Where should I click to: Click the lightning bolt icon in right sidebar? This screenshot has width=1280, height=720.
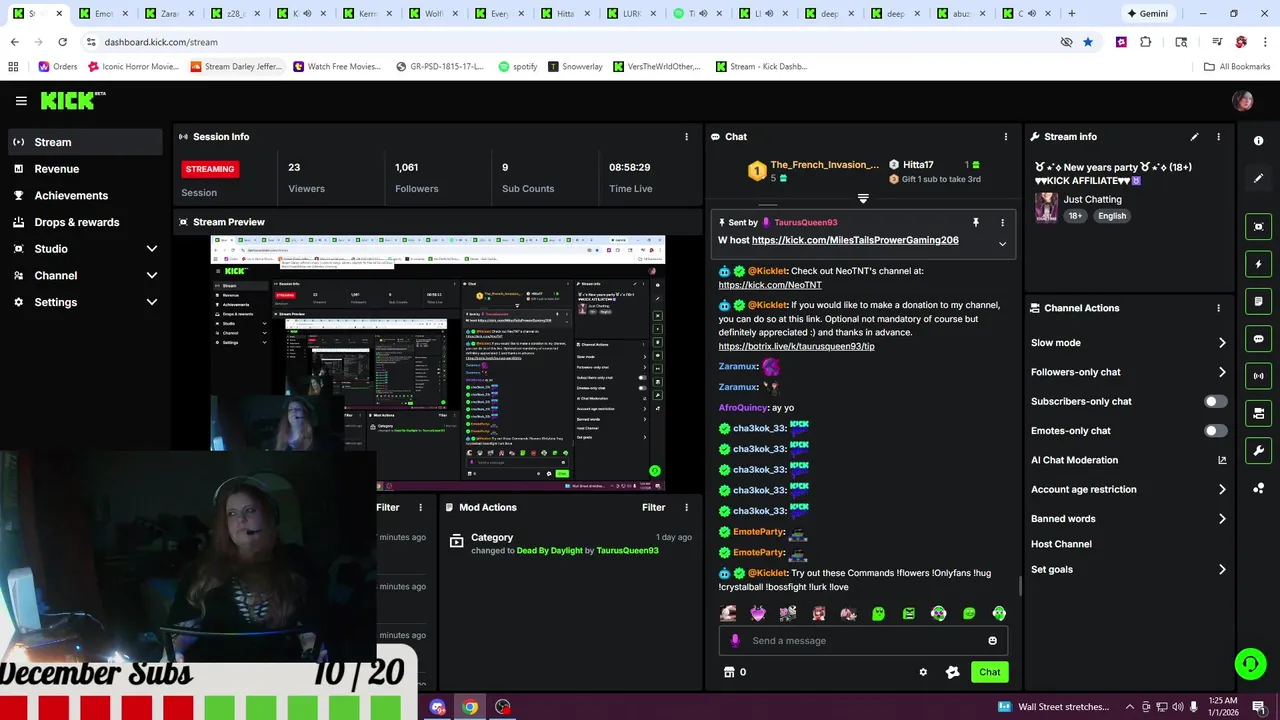[1258, 264]
